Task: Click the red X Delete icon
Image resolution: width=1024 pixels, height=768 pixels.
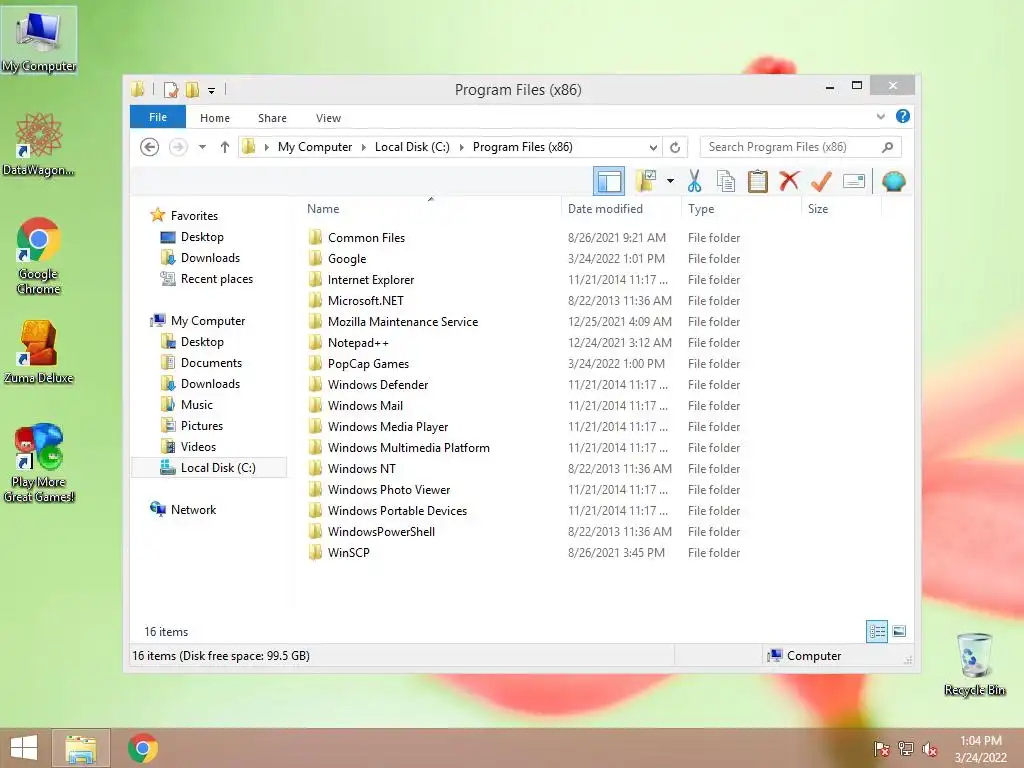Action: 789,180
